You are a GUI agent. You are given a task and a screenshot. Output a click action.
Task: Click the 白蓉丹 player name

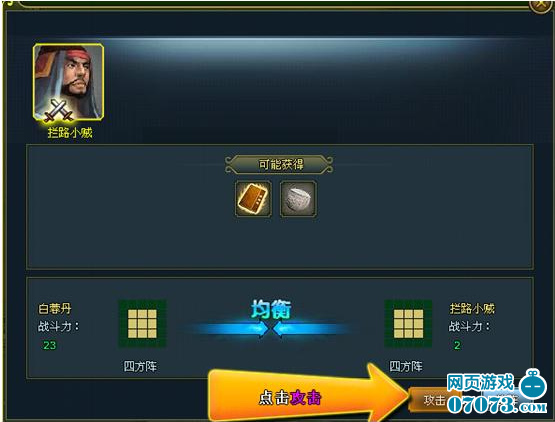(55, 308)
